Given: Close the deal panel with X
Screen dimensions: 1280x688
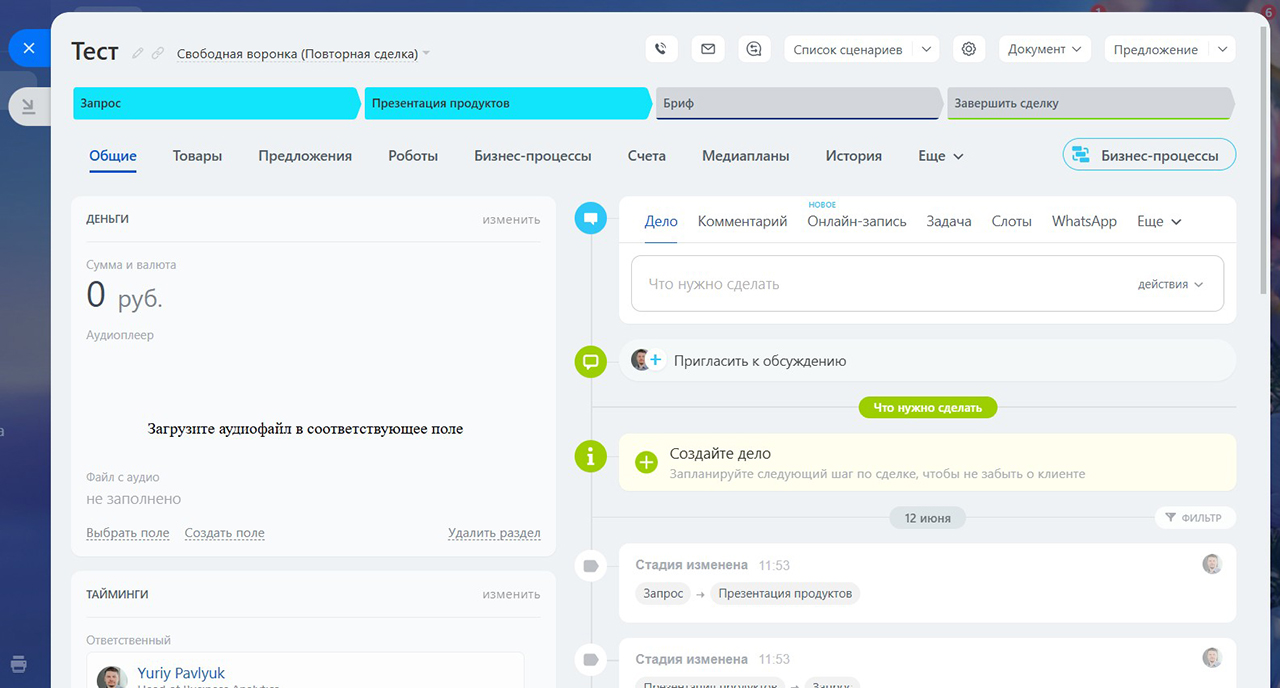Looking at the screenshot, I should [x=29, y=48].
